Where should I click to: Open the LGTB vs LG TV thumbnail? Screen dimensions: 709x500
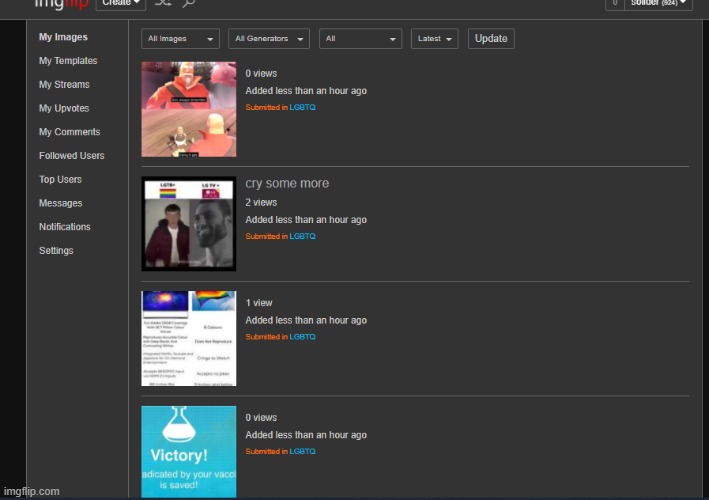pos(189,224)
